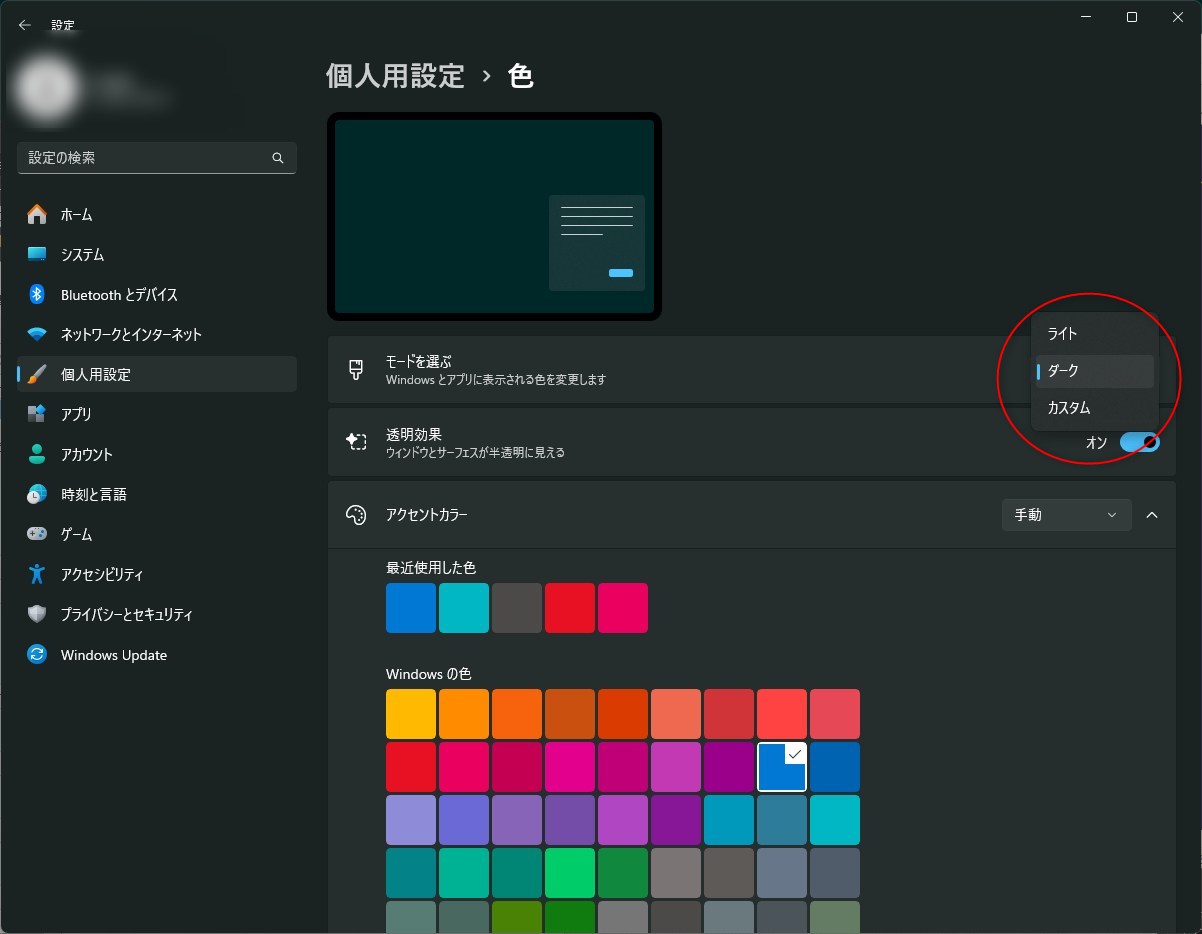Click the Windows Update sync icon
Screen dimensions: 1202x934
coord(37,655)
